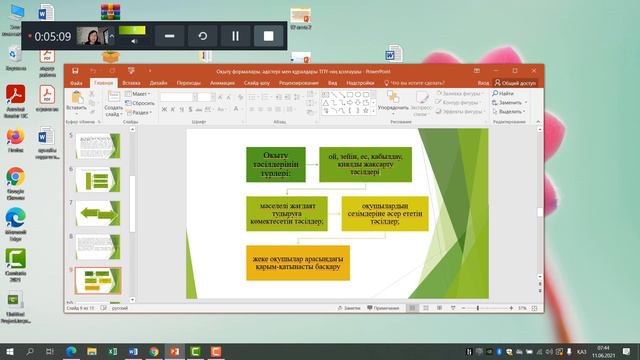This screenshot has width=640, height=360.
Task: Toggle text shadow S formatting
Action: point(190,109)
